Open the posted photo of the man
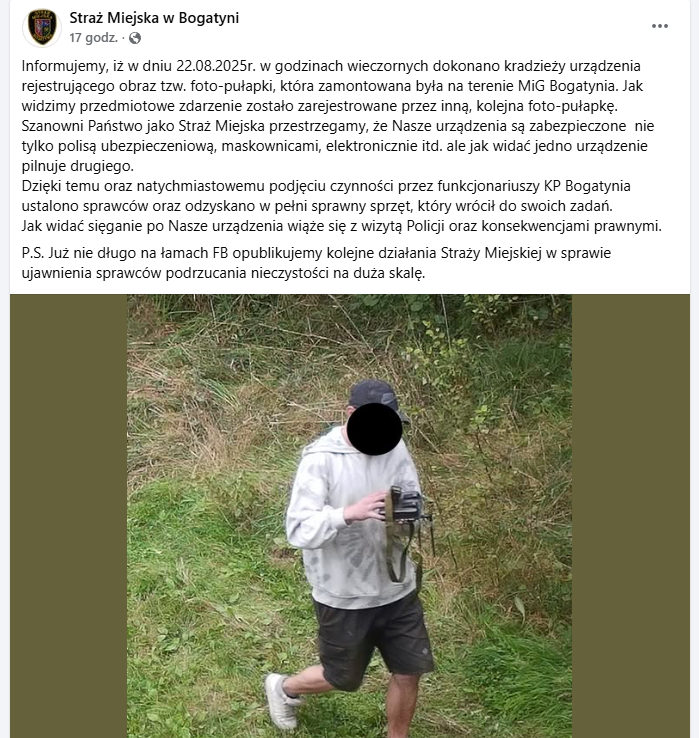 pyautogui.click(x=349, y=516)
